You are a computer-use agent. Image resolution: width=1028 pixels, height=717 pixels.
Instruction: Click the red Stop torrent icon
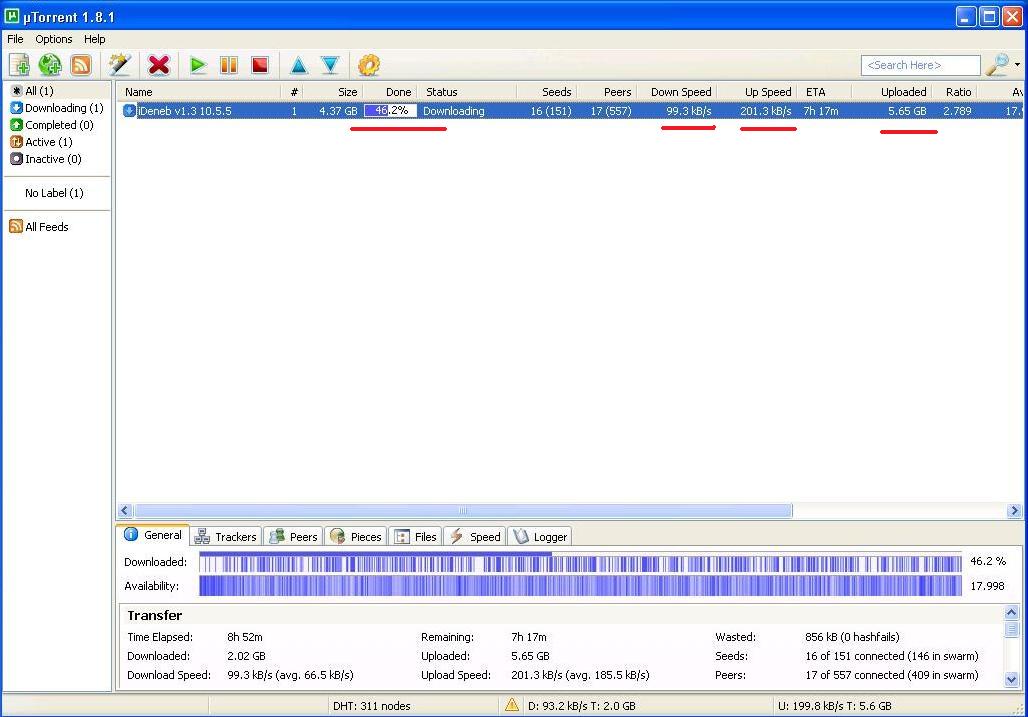pyautogui.click(x=260, y=65)
